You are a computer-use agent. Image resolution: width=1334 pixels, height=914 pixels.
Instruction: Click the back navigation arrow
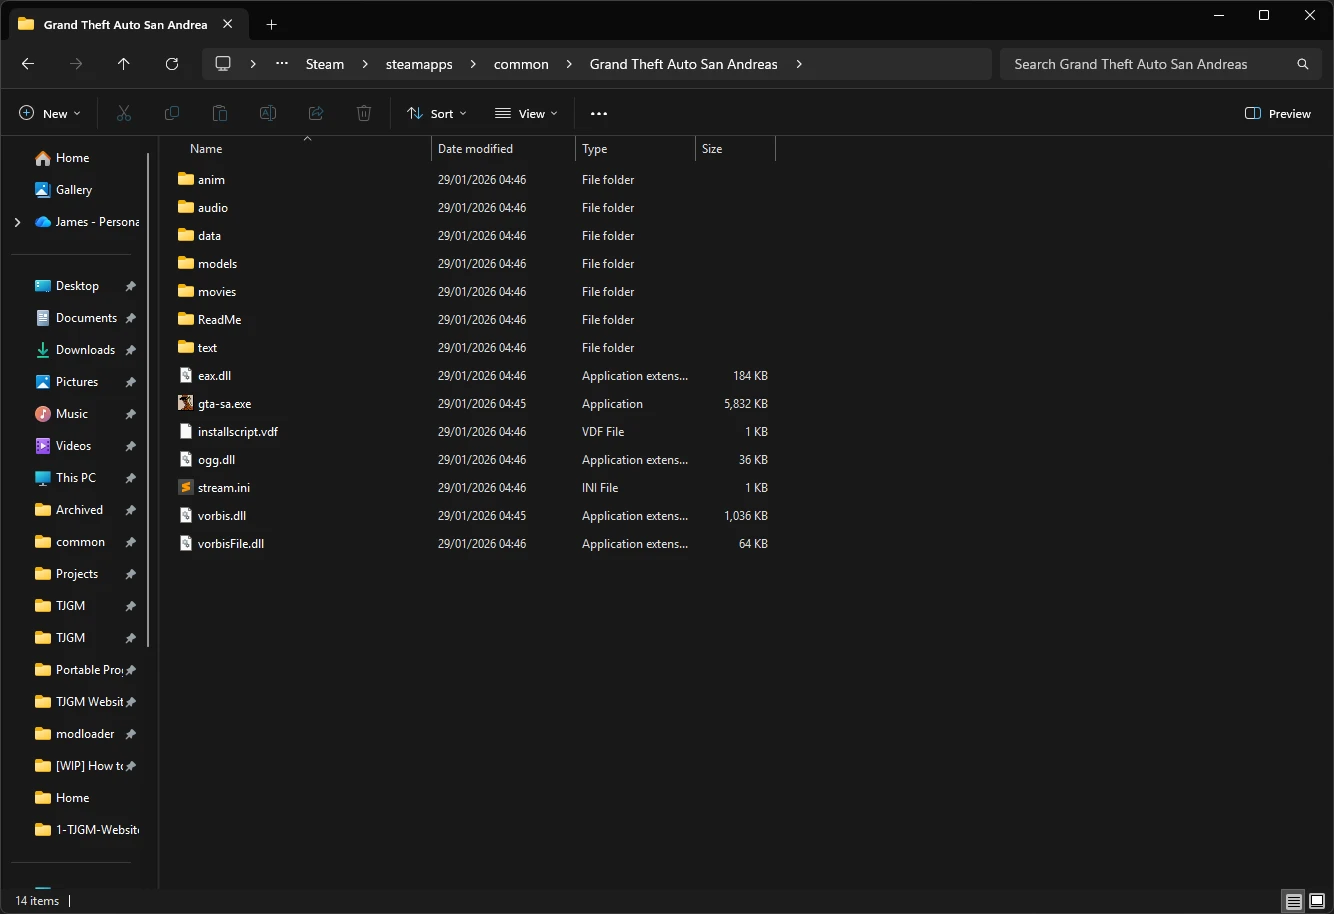pyautogui.click(x=28, y=63)
